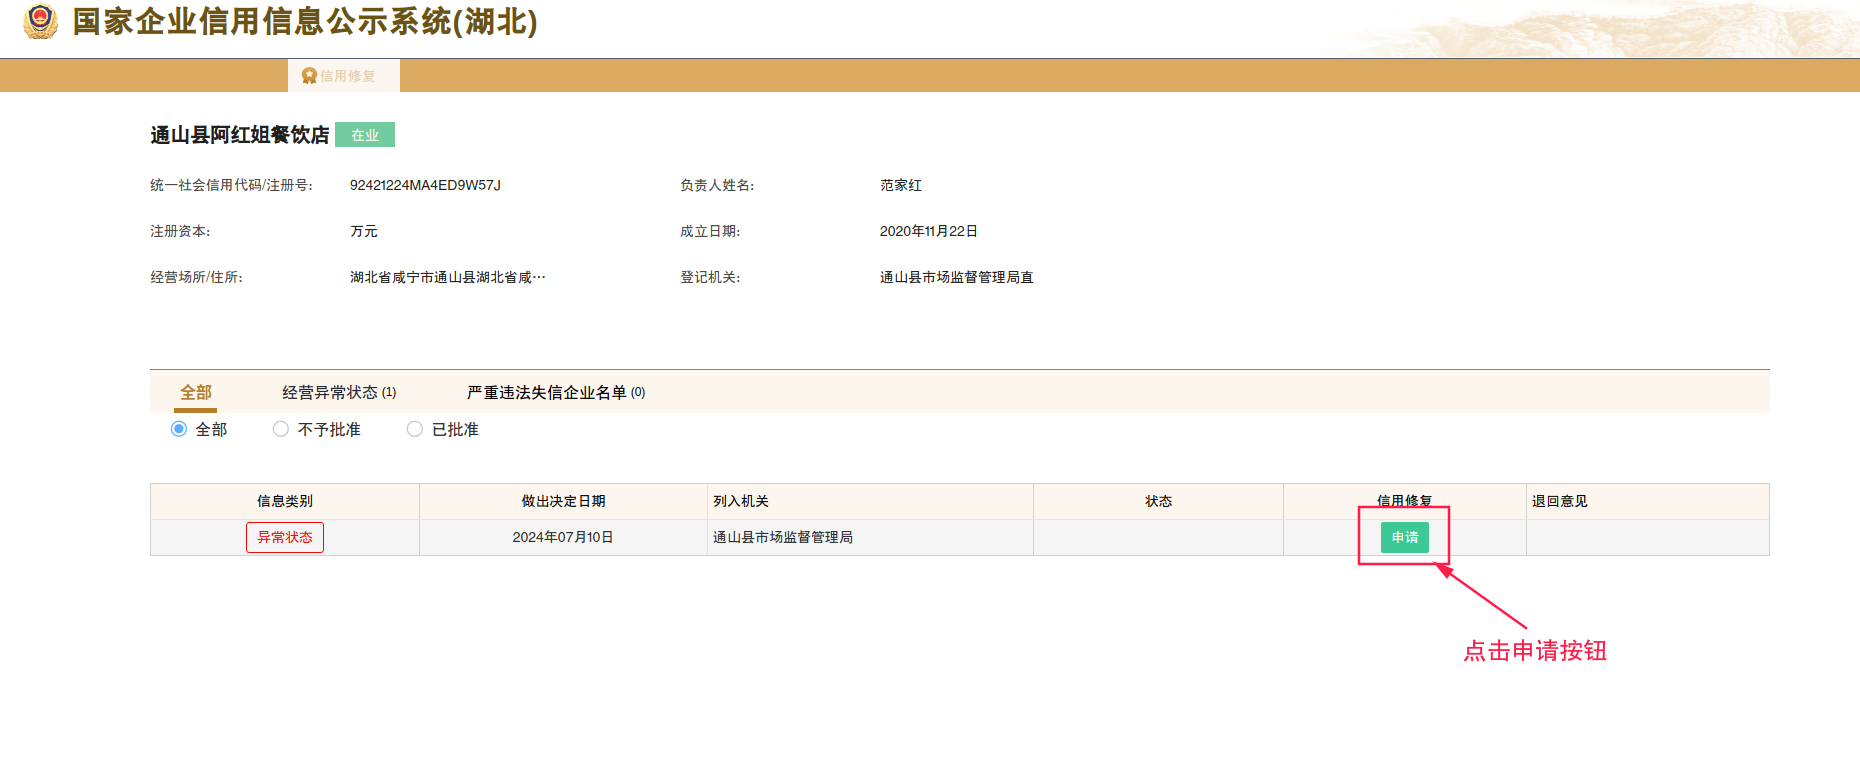Select the 已批准 radio button
The width and height of the screenshot is (1860, 782).
tap(415, 429)
